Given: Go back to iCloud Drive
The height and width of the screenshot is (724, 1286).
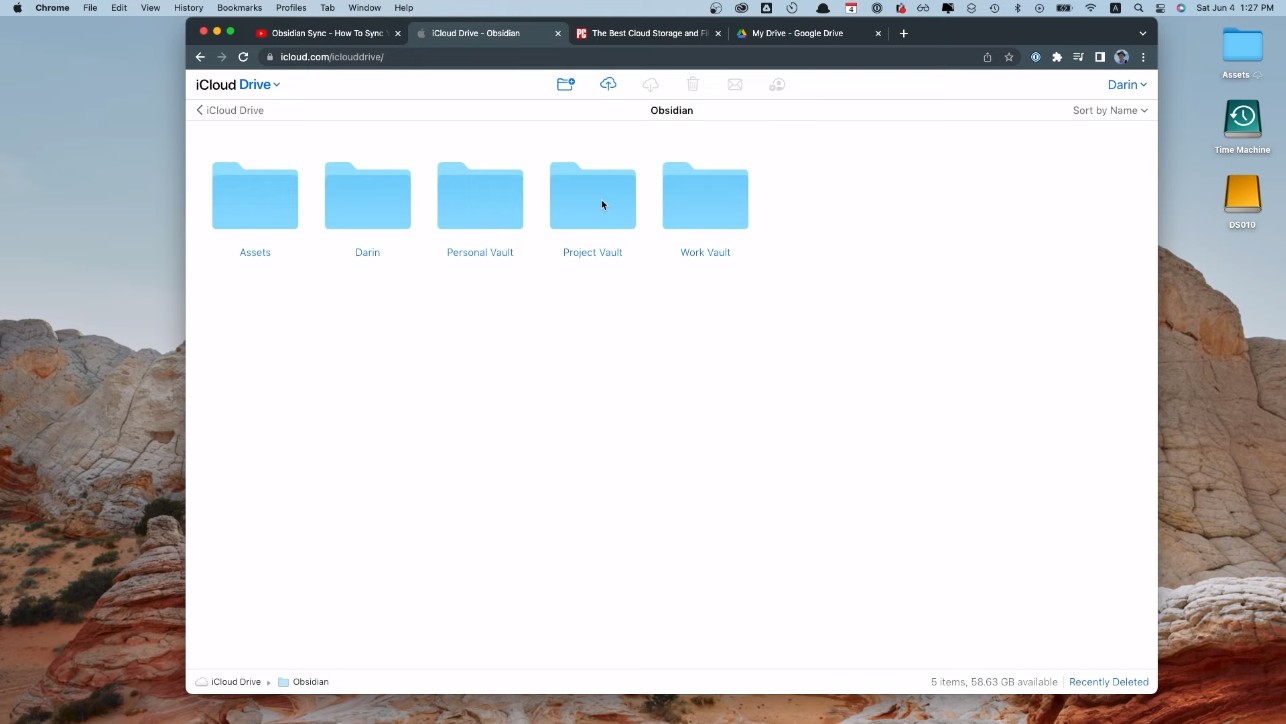Looking at the screenshot, I should point(230,110).
